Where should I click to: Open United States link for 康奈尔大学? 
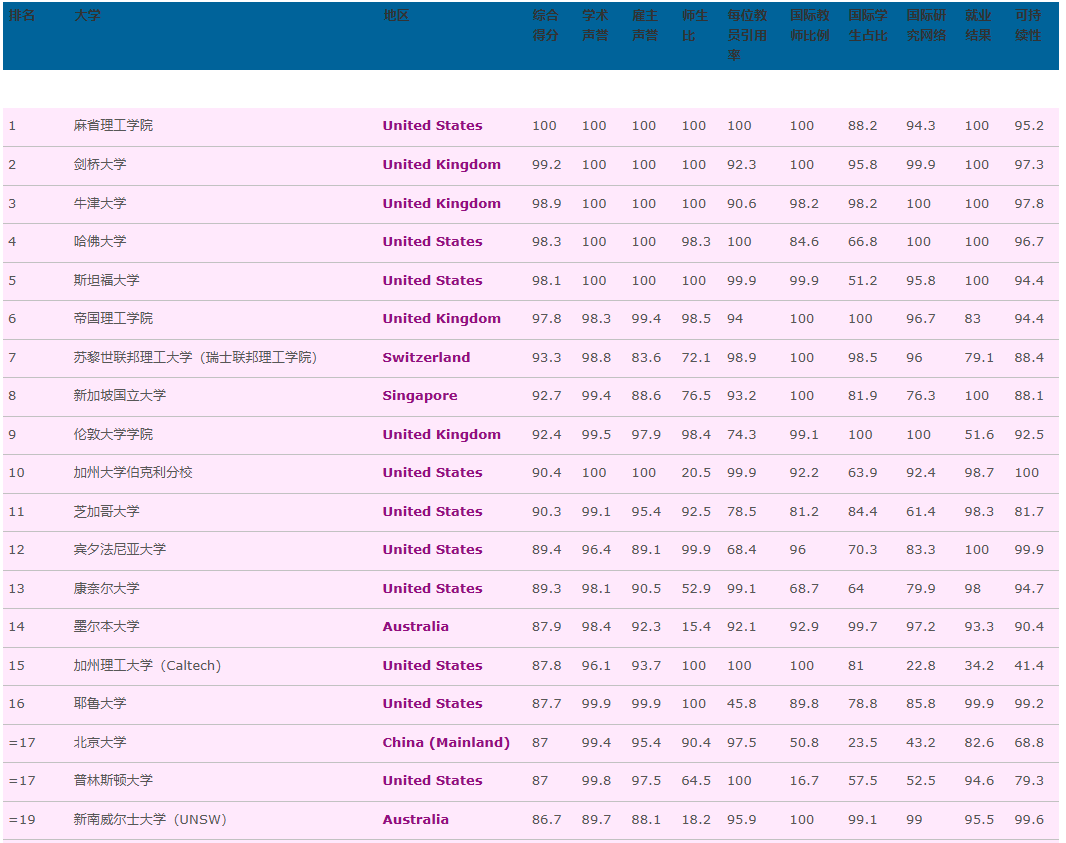(x=432, y=588)
